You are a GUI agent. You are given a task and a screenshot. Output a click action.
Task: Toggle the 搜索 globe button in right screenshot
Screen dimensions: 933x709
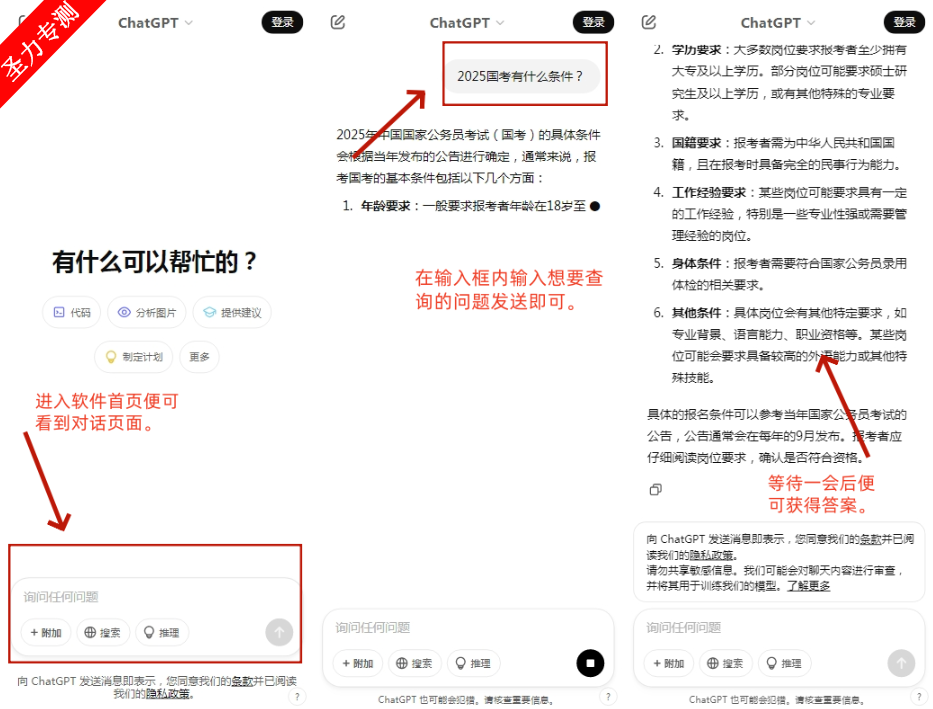point(725,663)
